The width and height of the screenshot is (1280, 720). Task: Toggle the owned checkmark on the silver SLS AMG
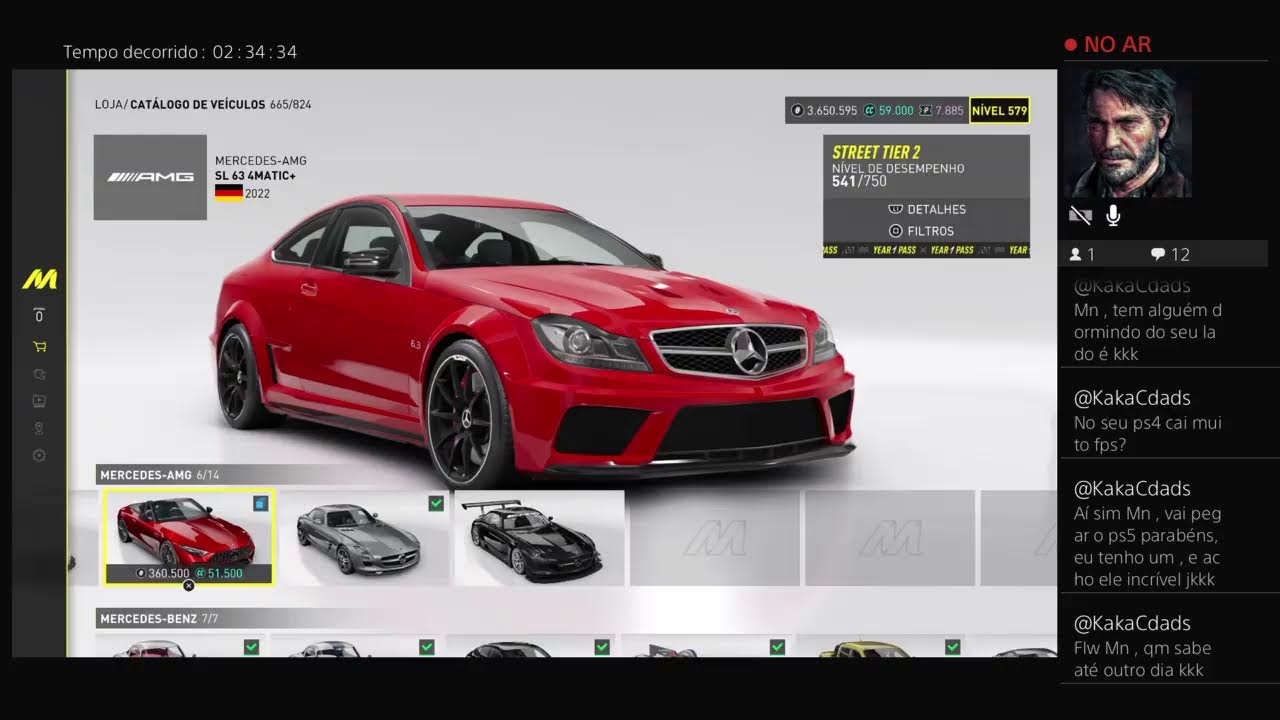click(436, 503)
